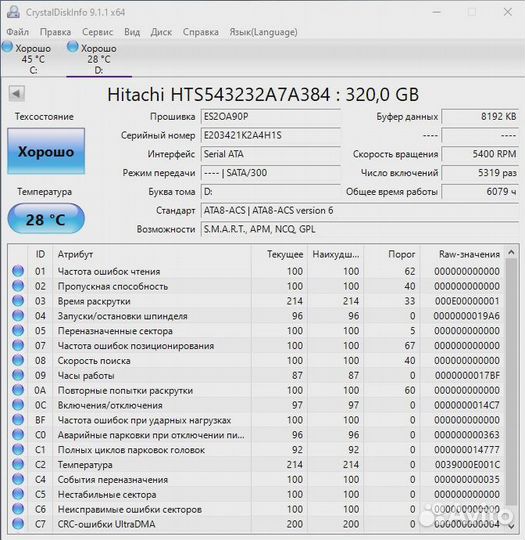
Task: Click the big Хорошо health status button
Action: point(46,151)
